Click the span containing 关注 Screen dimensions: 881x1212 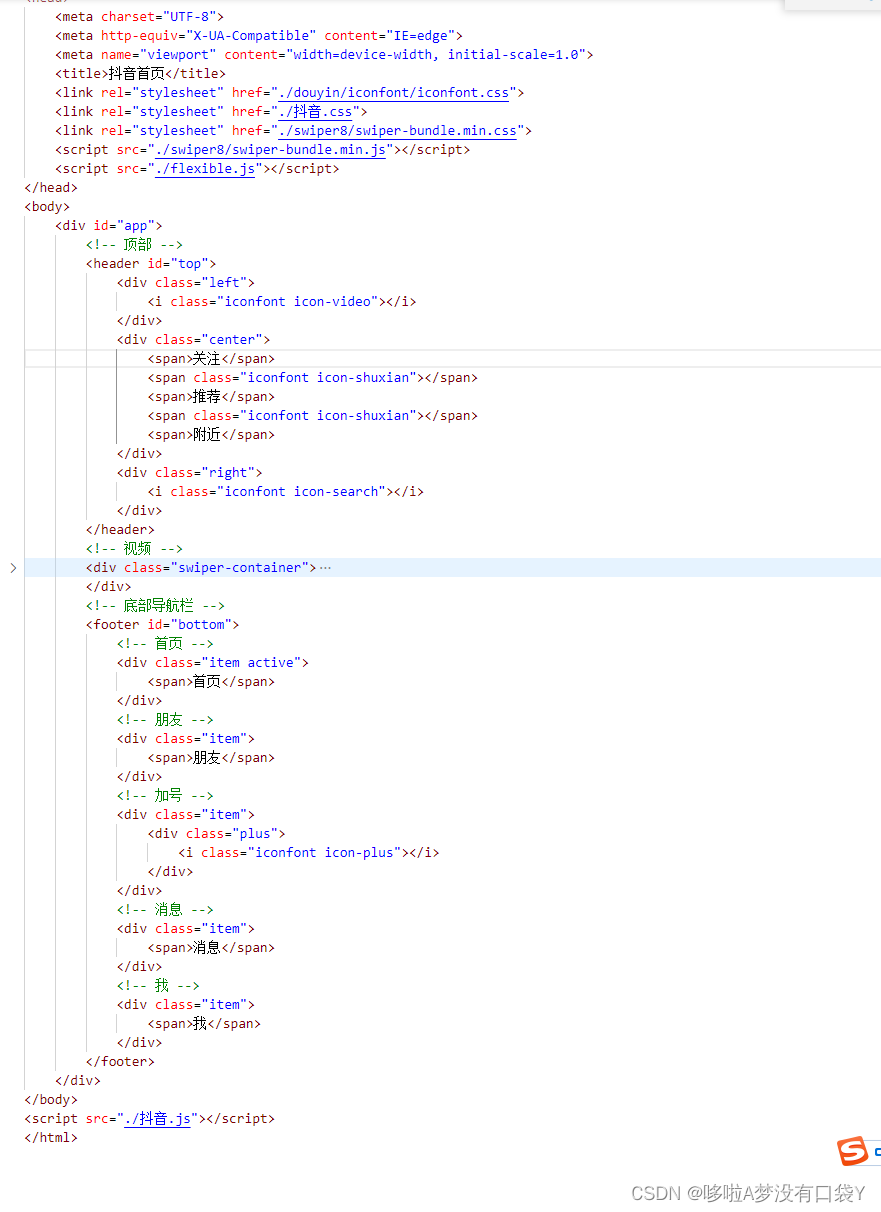211,359
